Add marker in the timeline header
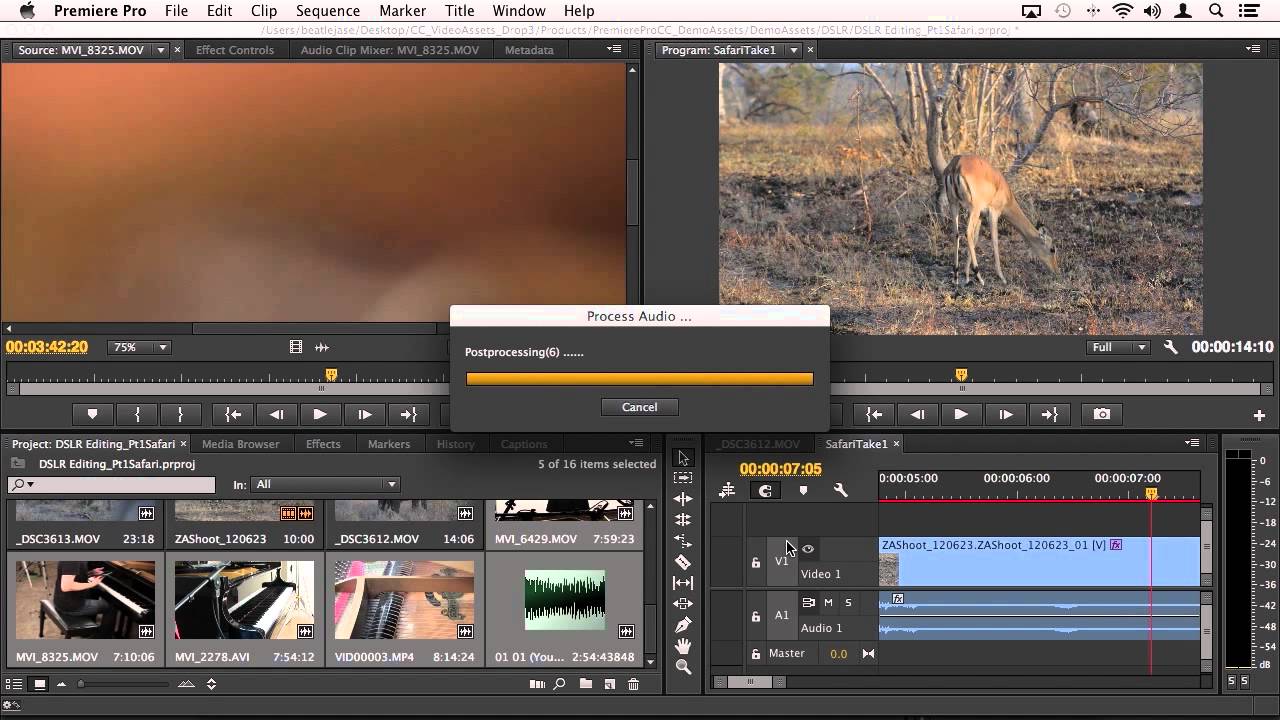Image resolution: width=1280 pixels, height=720 pixels. point(803,490)
